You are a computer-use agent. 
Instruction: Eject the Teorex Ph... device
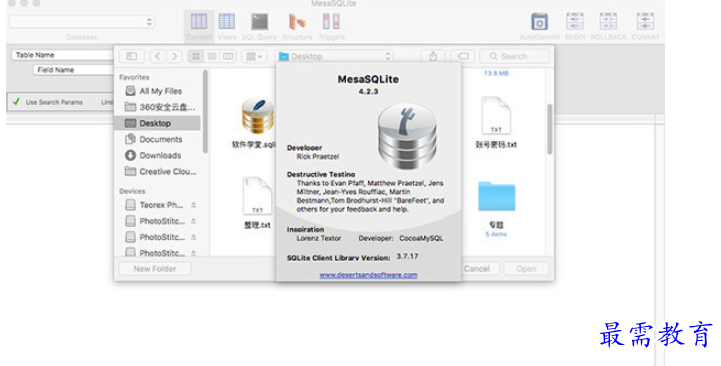click(194, 205)
